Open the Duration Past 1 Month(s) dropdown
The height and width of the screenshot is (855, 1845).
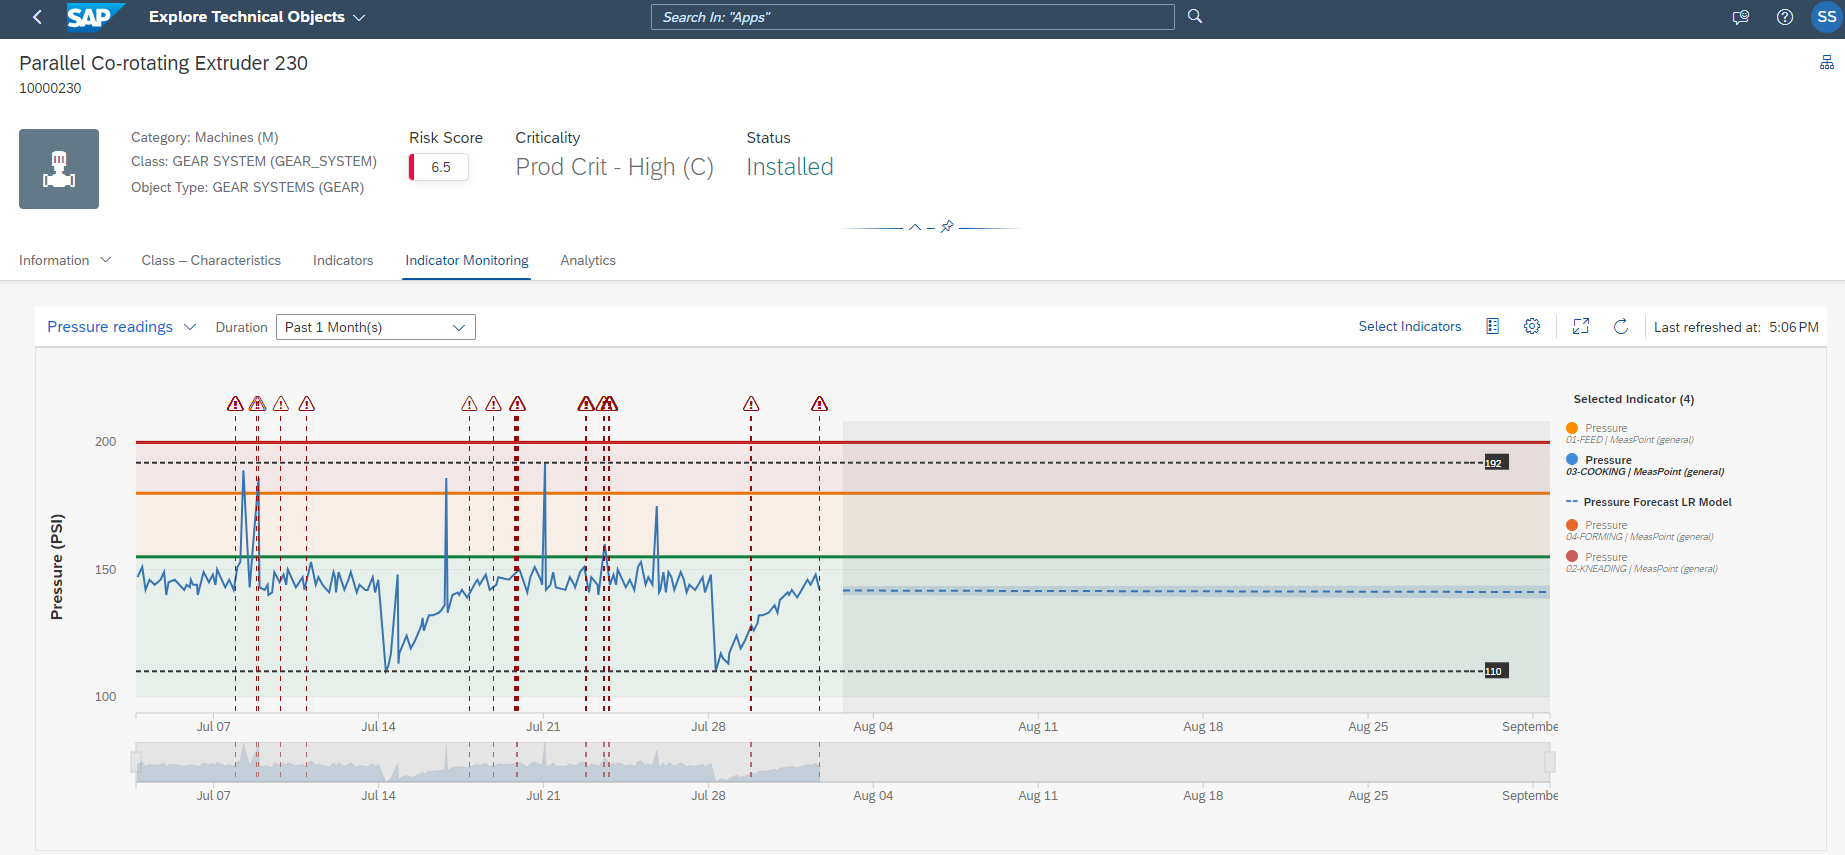tap(376, 327)
